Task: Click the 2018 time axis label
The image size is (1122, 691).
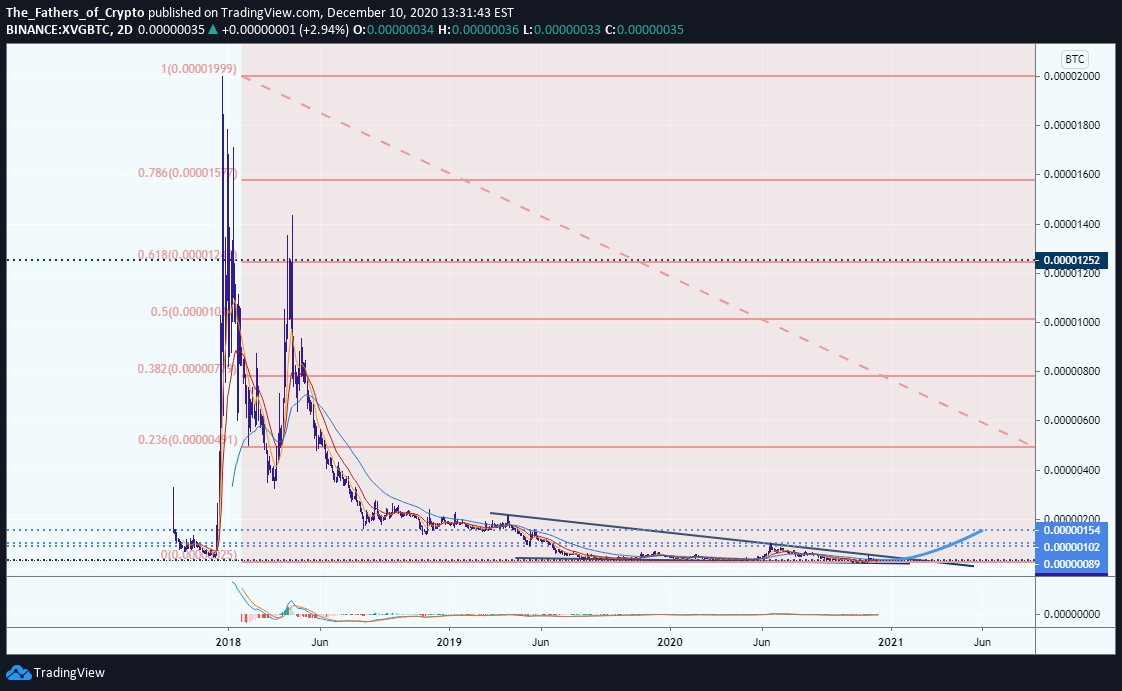Action: [228, 642]
